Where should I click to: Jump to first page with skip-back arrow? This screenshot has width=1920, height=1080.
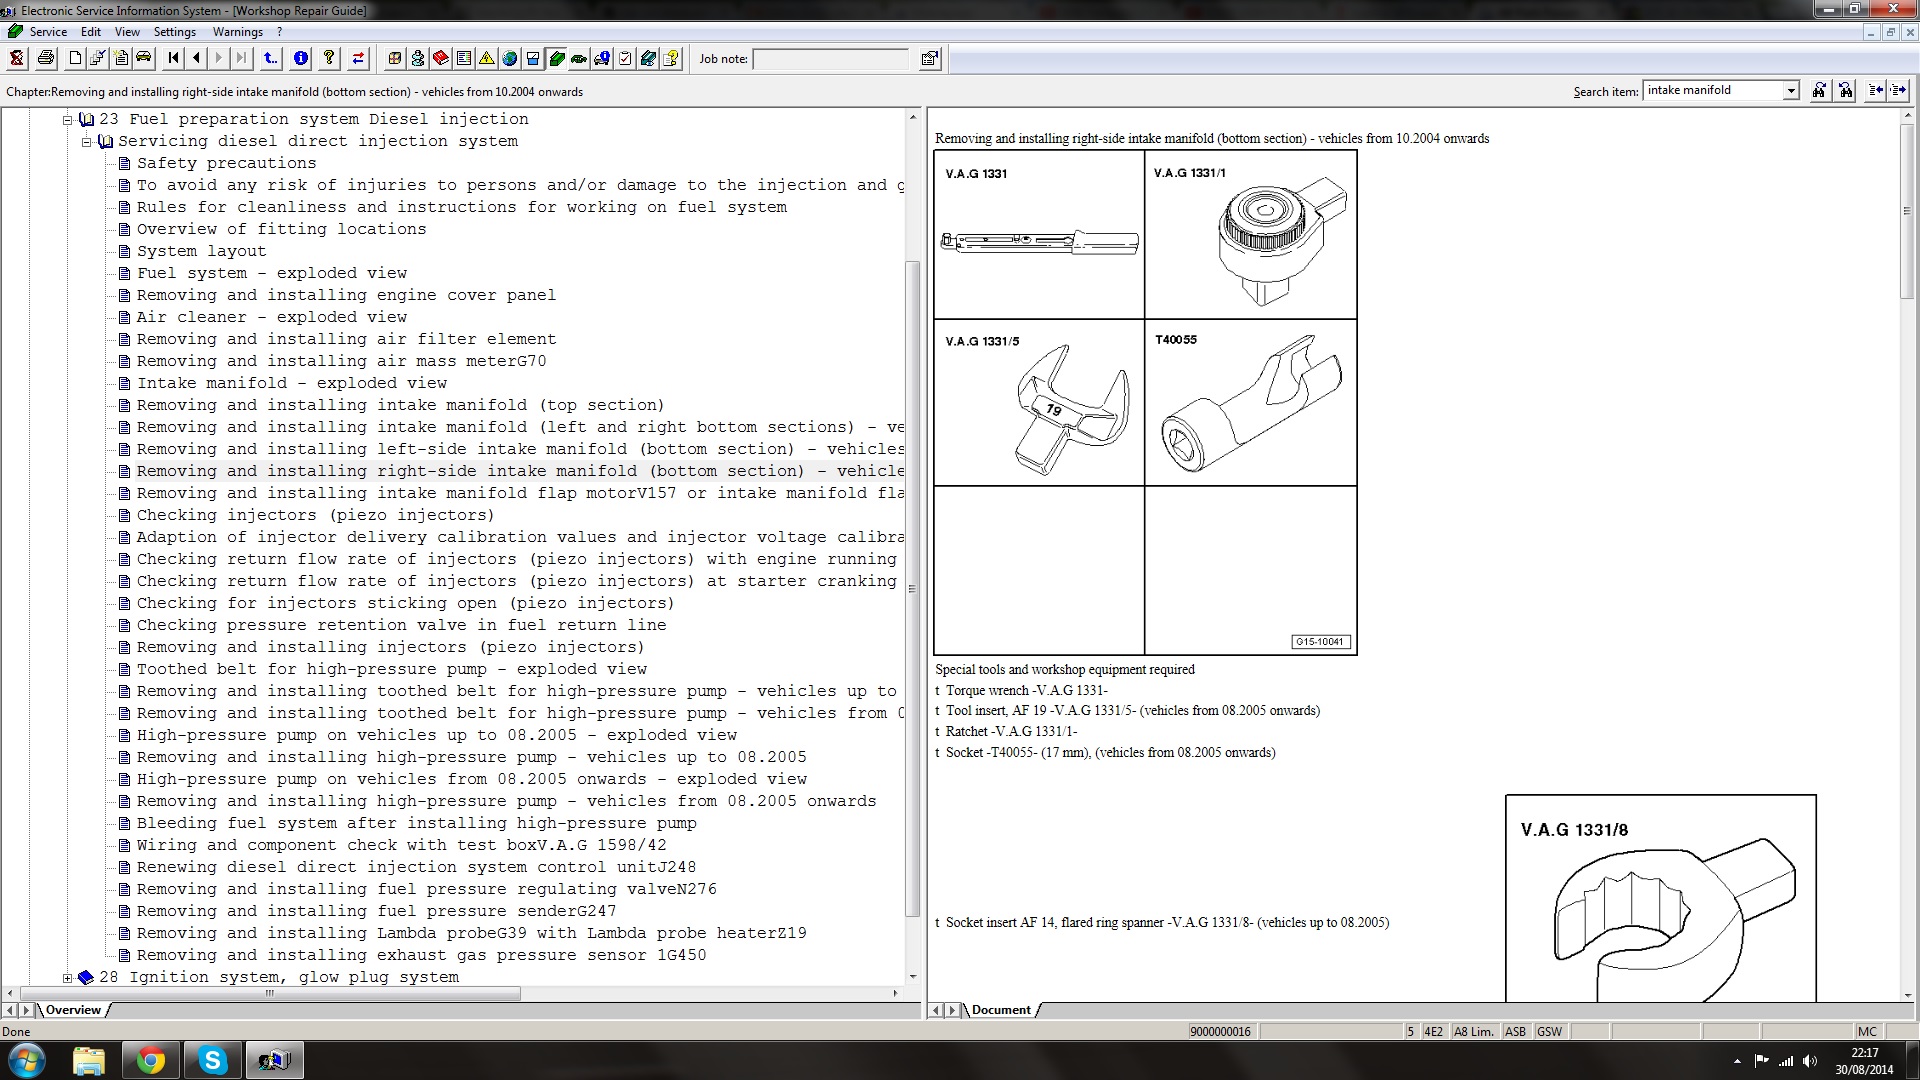click(x=174, y=58)
